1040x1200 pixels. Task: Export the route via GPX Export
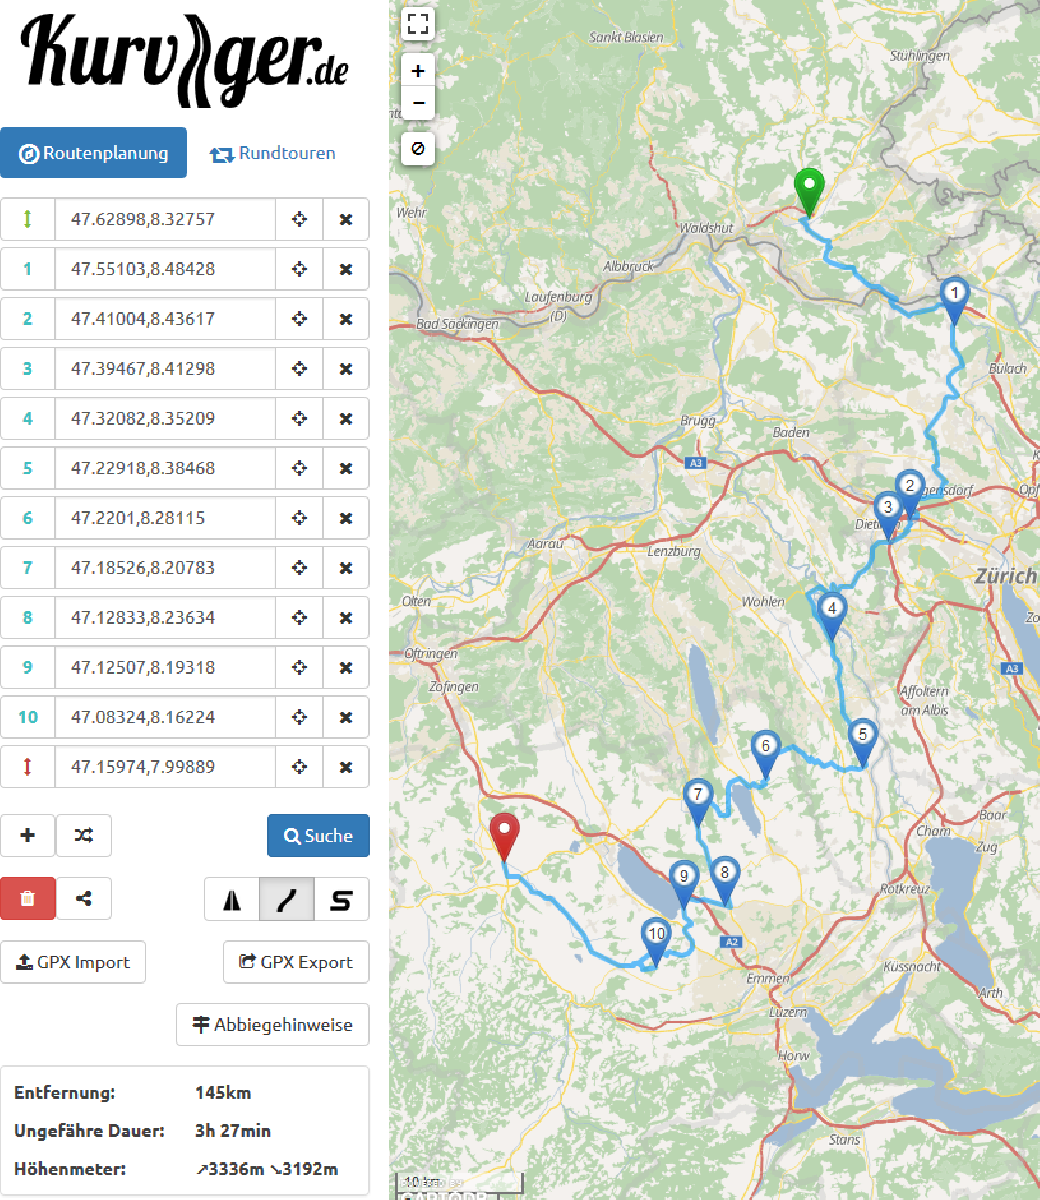click(296, 962)
